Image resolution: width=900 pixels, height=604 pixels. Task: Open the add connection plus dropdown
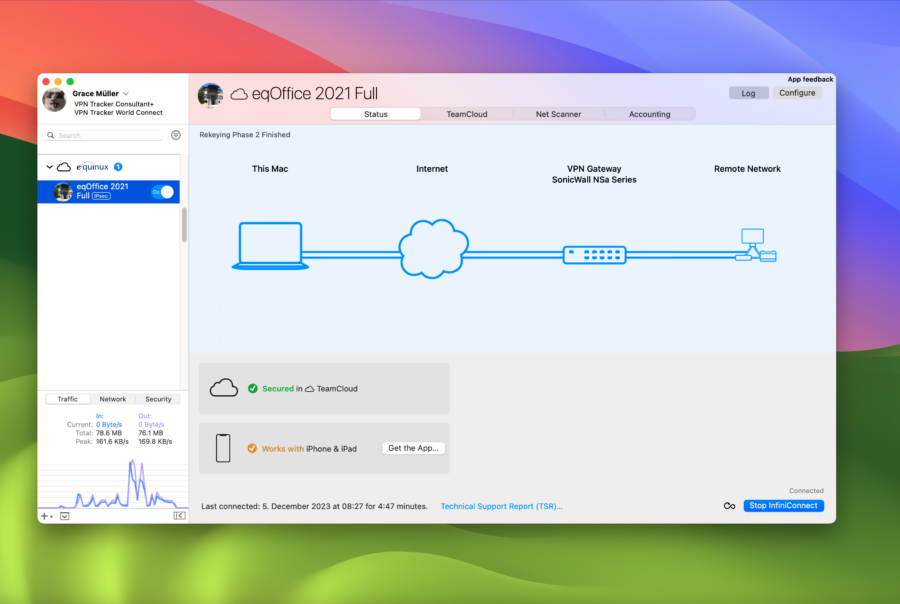(x=44, y=516)
